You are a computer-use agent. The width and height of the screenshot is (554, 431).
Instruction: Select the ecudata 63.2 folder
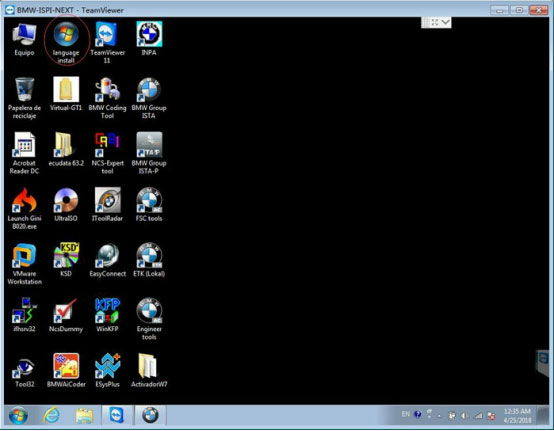click(x=66, y=149)
